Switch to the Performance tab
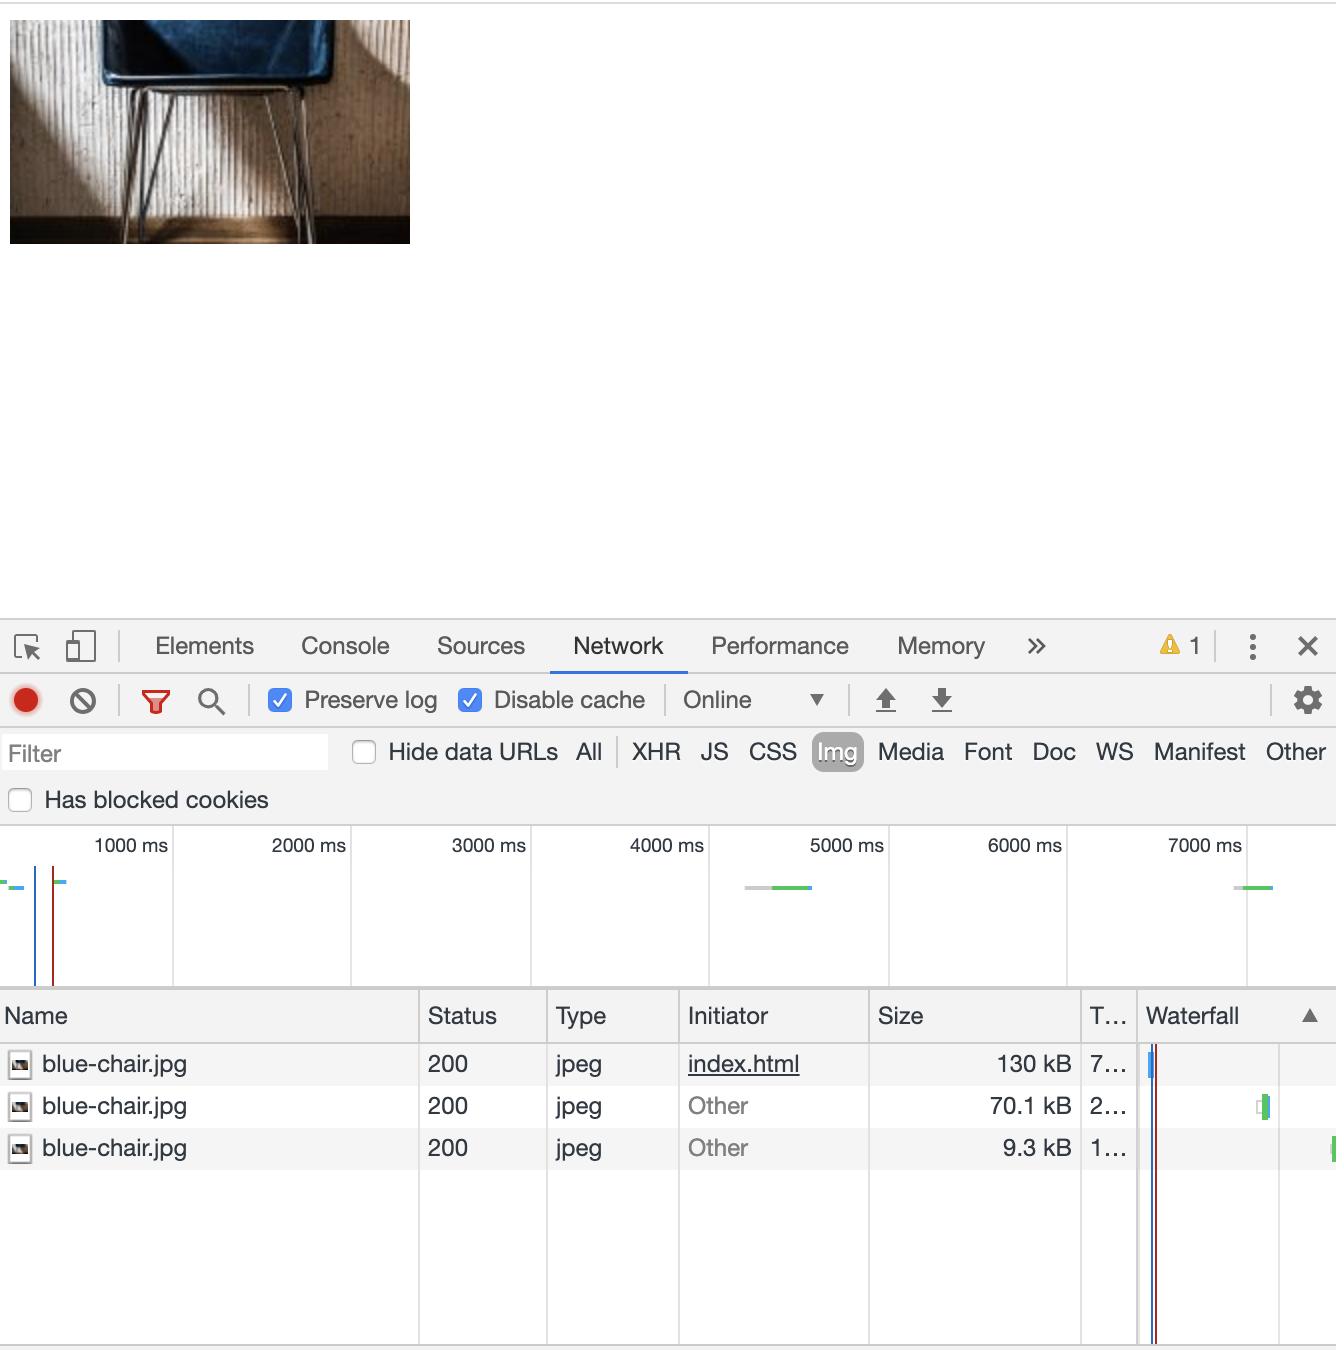1336x1350 pixels. 779,646
